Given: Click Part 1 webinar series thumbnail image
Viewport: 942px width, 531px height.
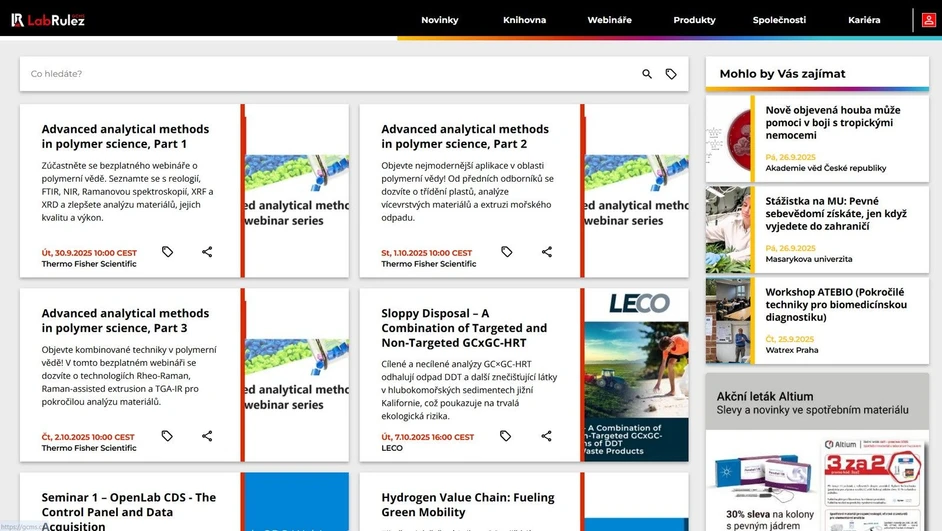Looking at the screenshot, I should coord(297,190).
